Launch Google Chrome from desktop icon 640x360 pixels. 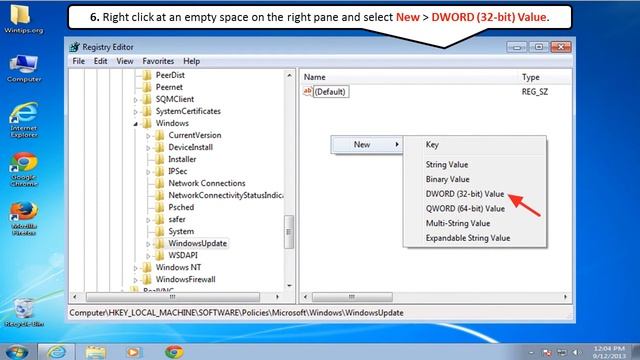[x=24, y=169]
